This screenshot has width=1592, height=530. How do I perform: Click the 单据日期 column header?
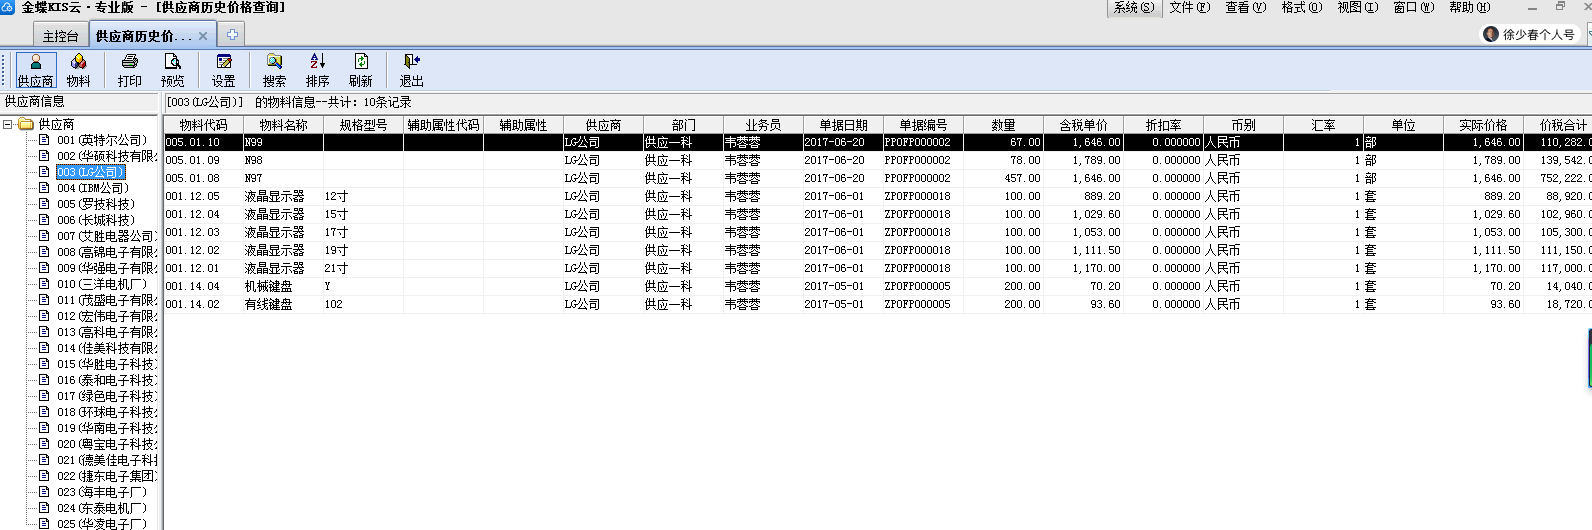pyautogui.click(x=844, y=125)
